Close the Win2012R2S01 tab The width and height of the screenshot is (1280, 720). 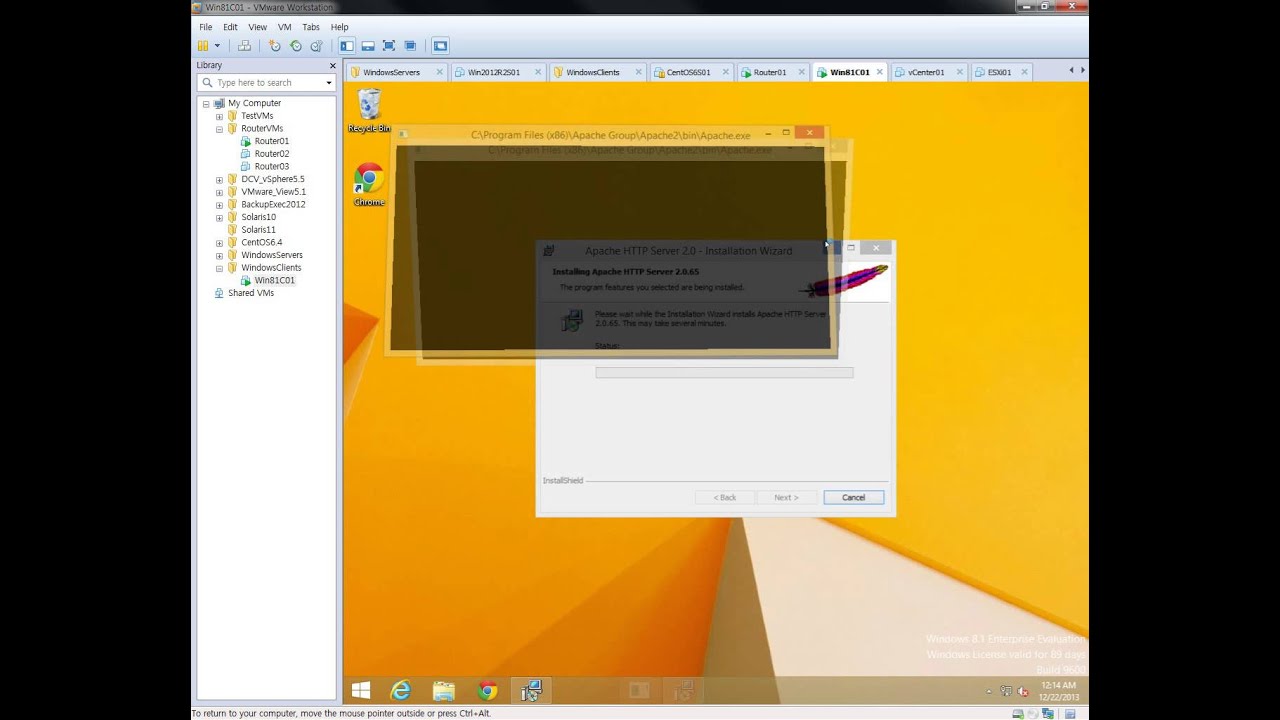tap(537, 72)
